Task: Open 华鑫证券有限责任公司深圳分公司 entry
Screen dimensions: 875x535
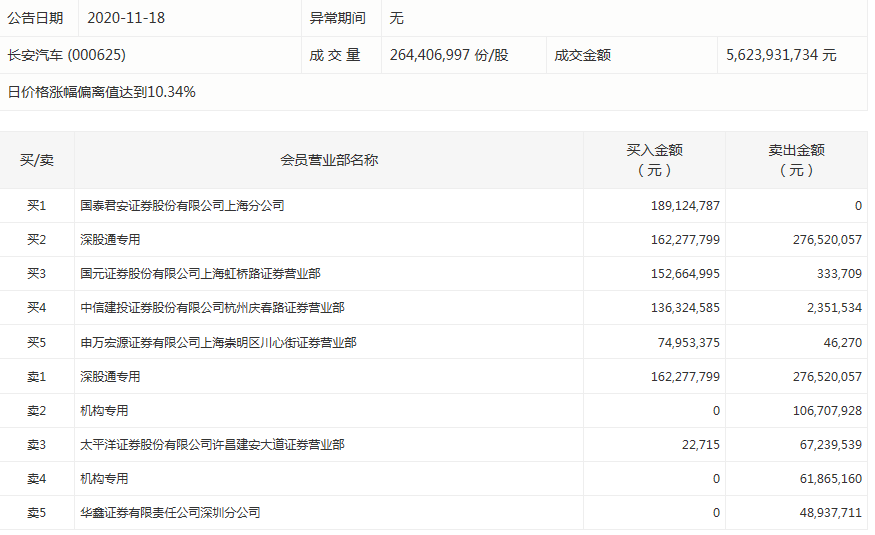Action: point(170,513)
